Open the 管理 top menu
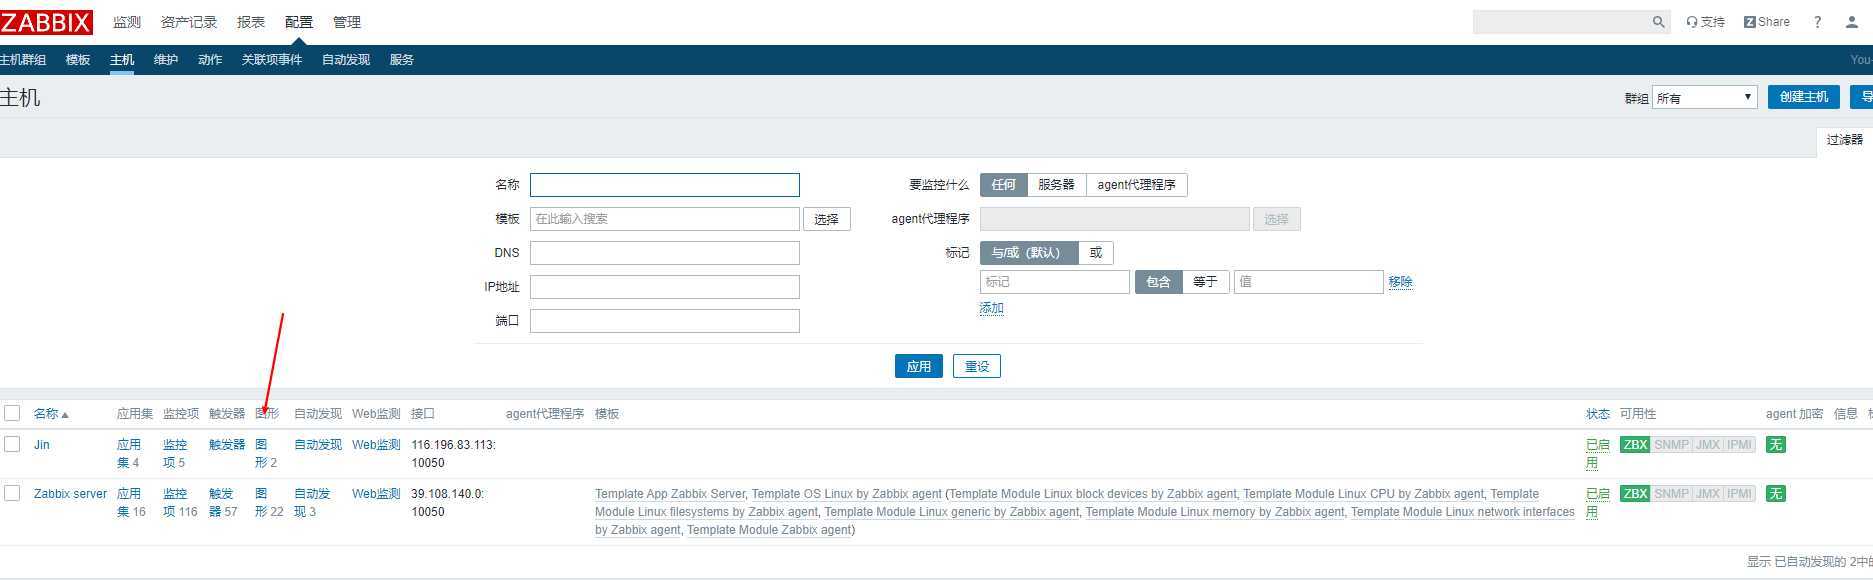 coord(347,22)
